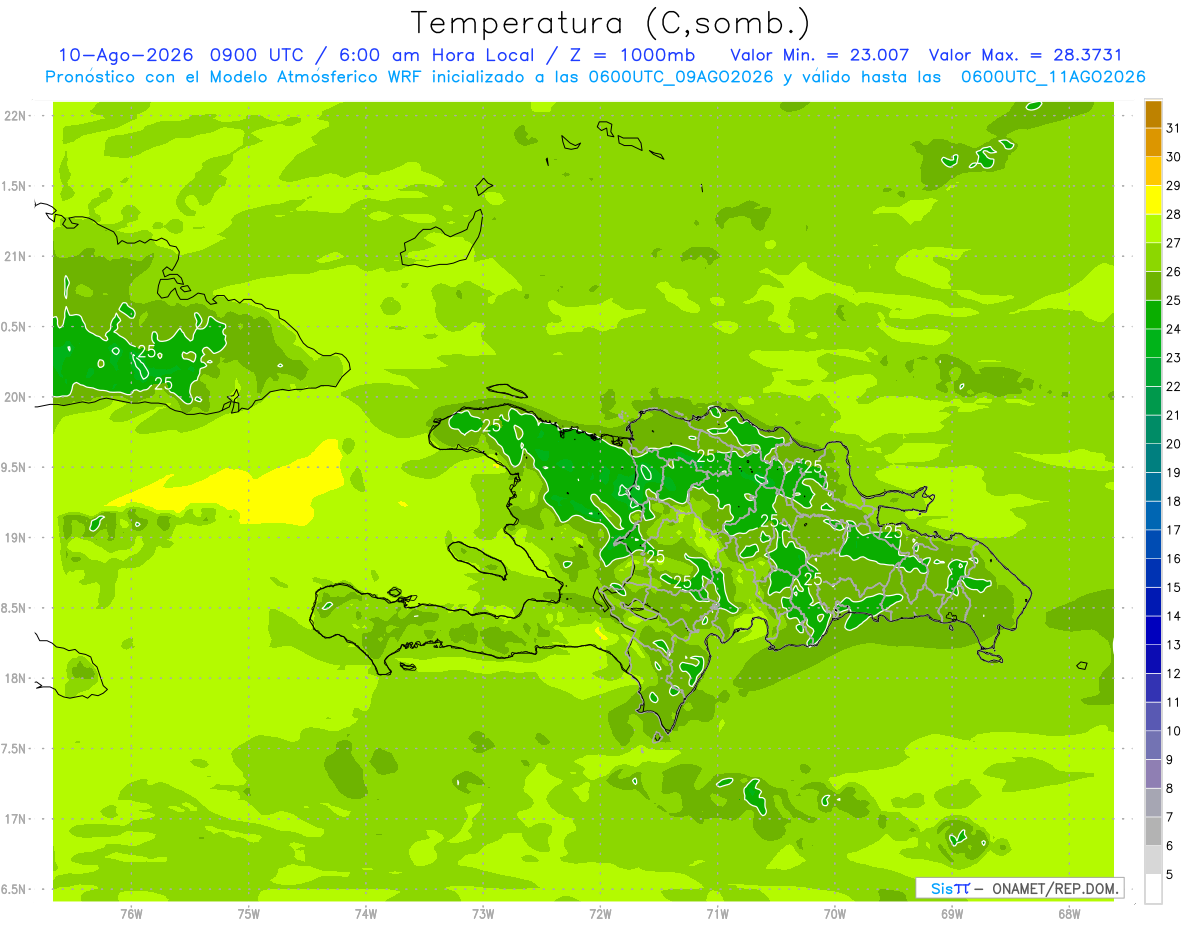Click the '19N' latitude axis label
Image resolution: width=1200 pixels, height=927 pixels.
(17, 538)
